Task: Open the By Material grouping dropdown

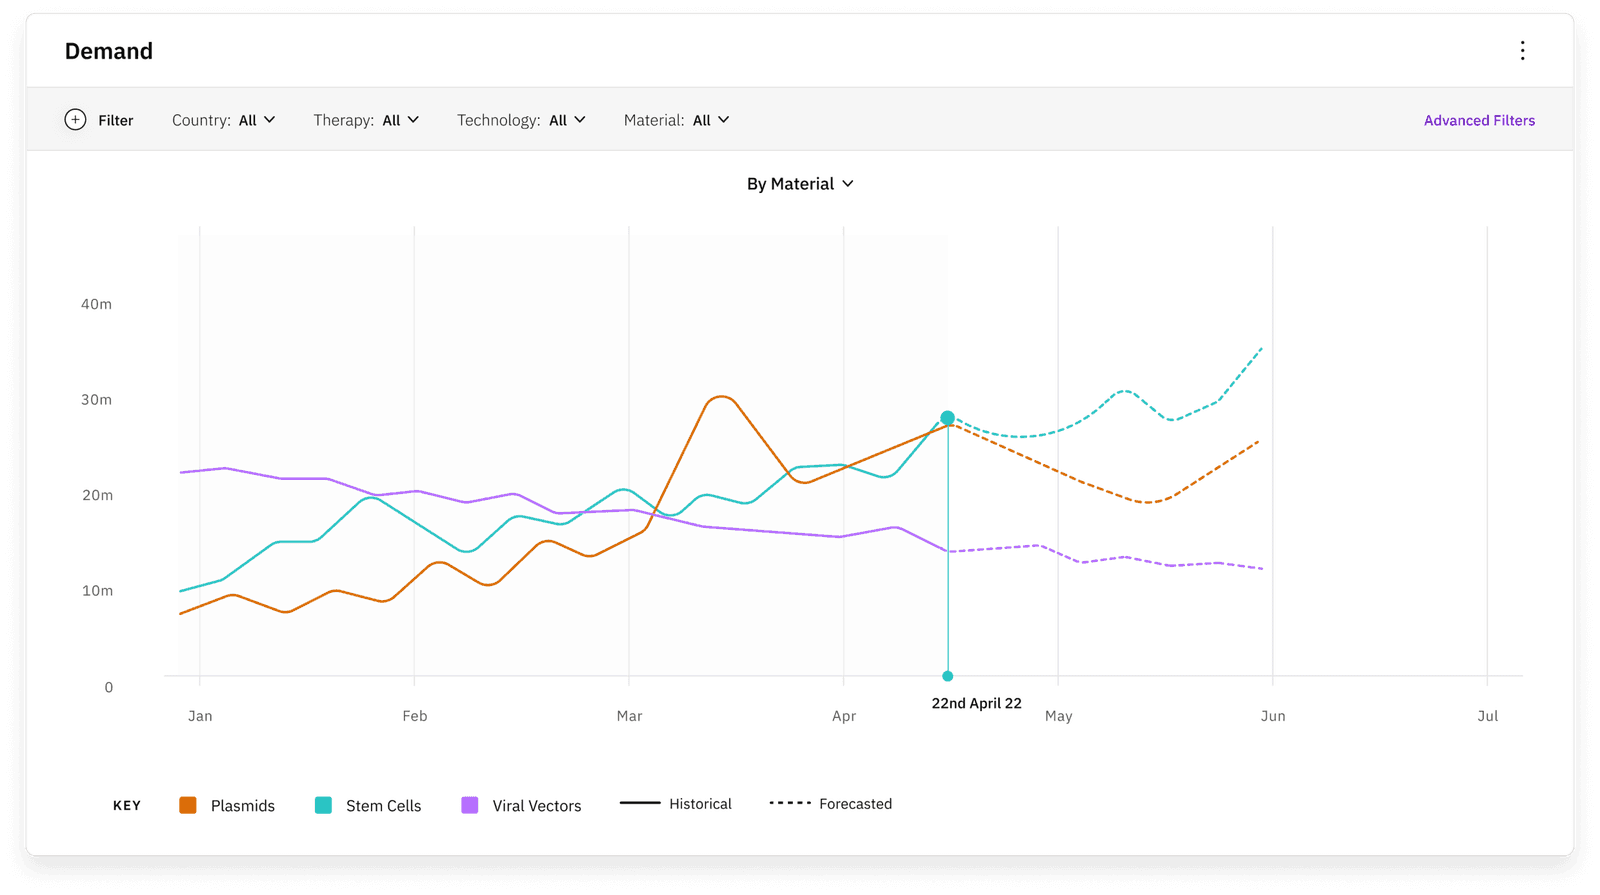Action: [x=800, y=184]
